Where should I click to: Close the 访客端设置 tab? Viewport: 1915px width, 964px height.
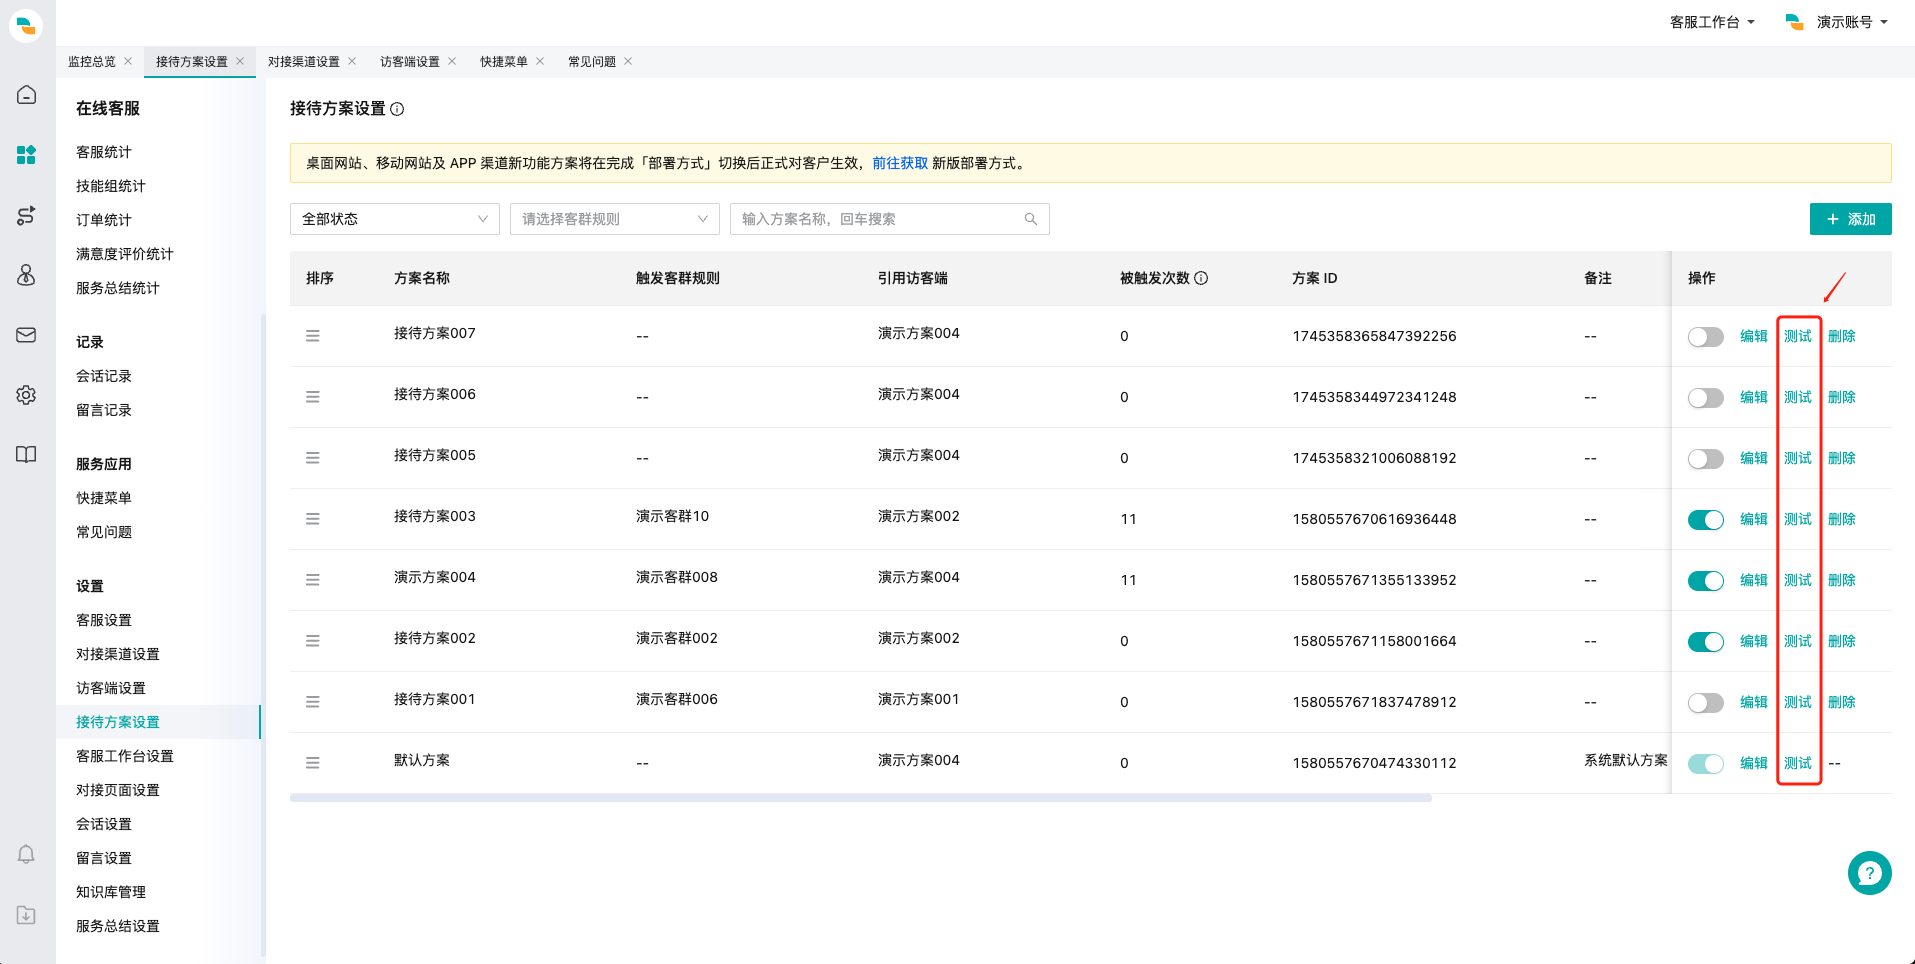click(452, 61)
